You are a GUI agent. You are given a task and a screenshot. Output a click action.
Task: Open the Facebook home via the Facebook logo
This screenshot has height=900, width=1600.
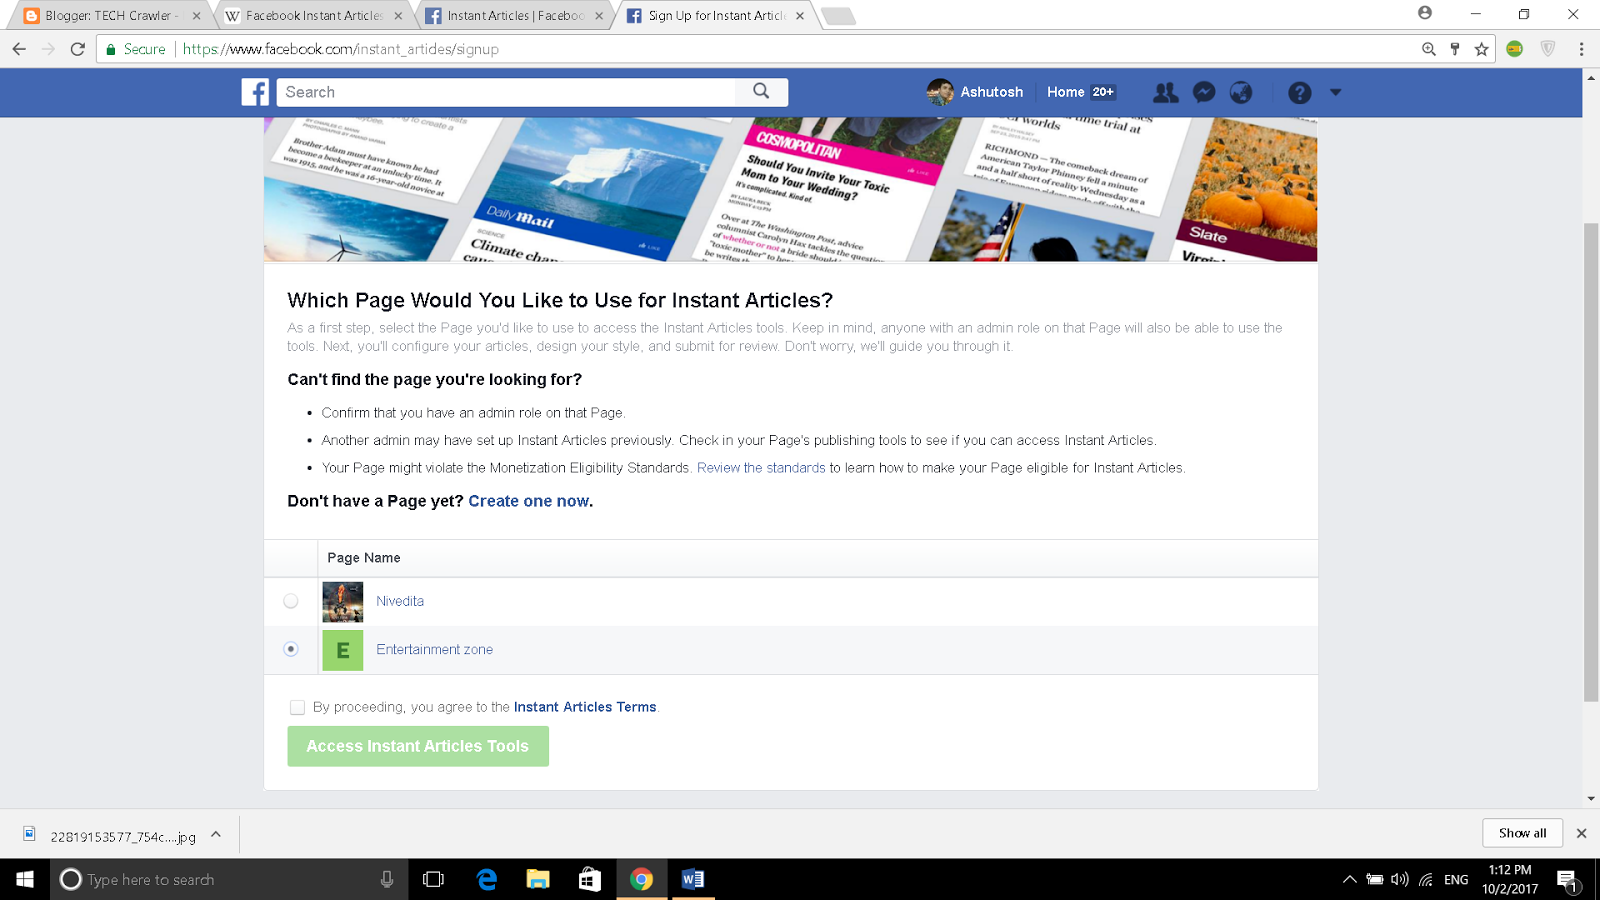[x=255, y=92]
